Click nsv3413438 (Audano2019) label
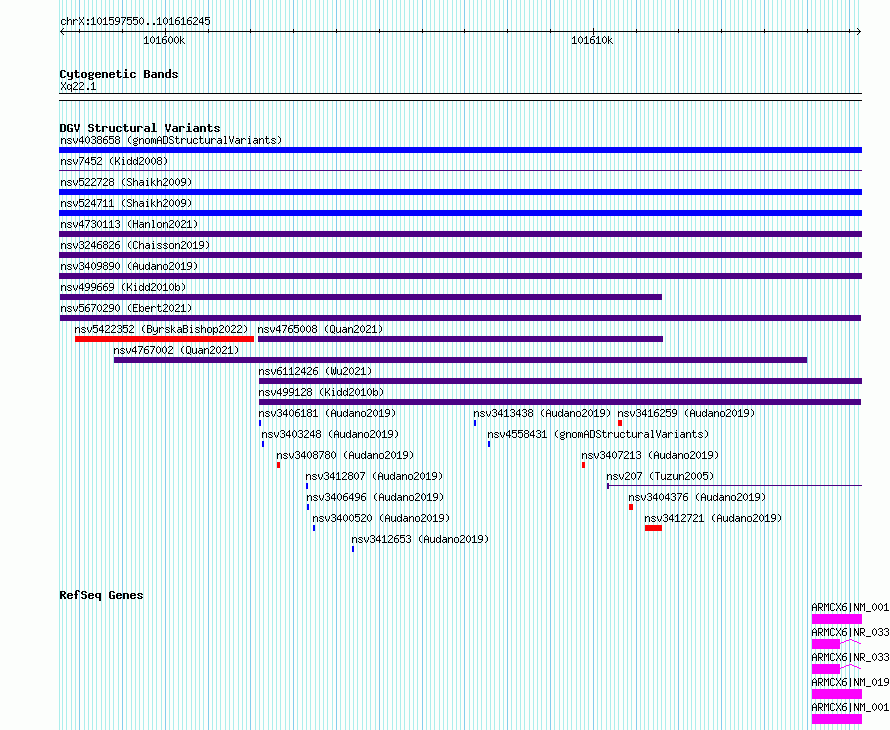This screenshot has width=890, height=730. (542, 413)
